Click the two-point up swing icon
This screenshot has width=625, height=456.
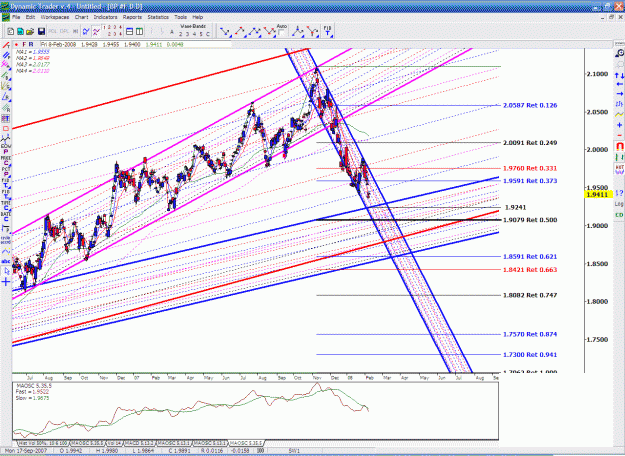click(x=239, y=31)
